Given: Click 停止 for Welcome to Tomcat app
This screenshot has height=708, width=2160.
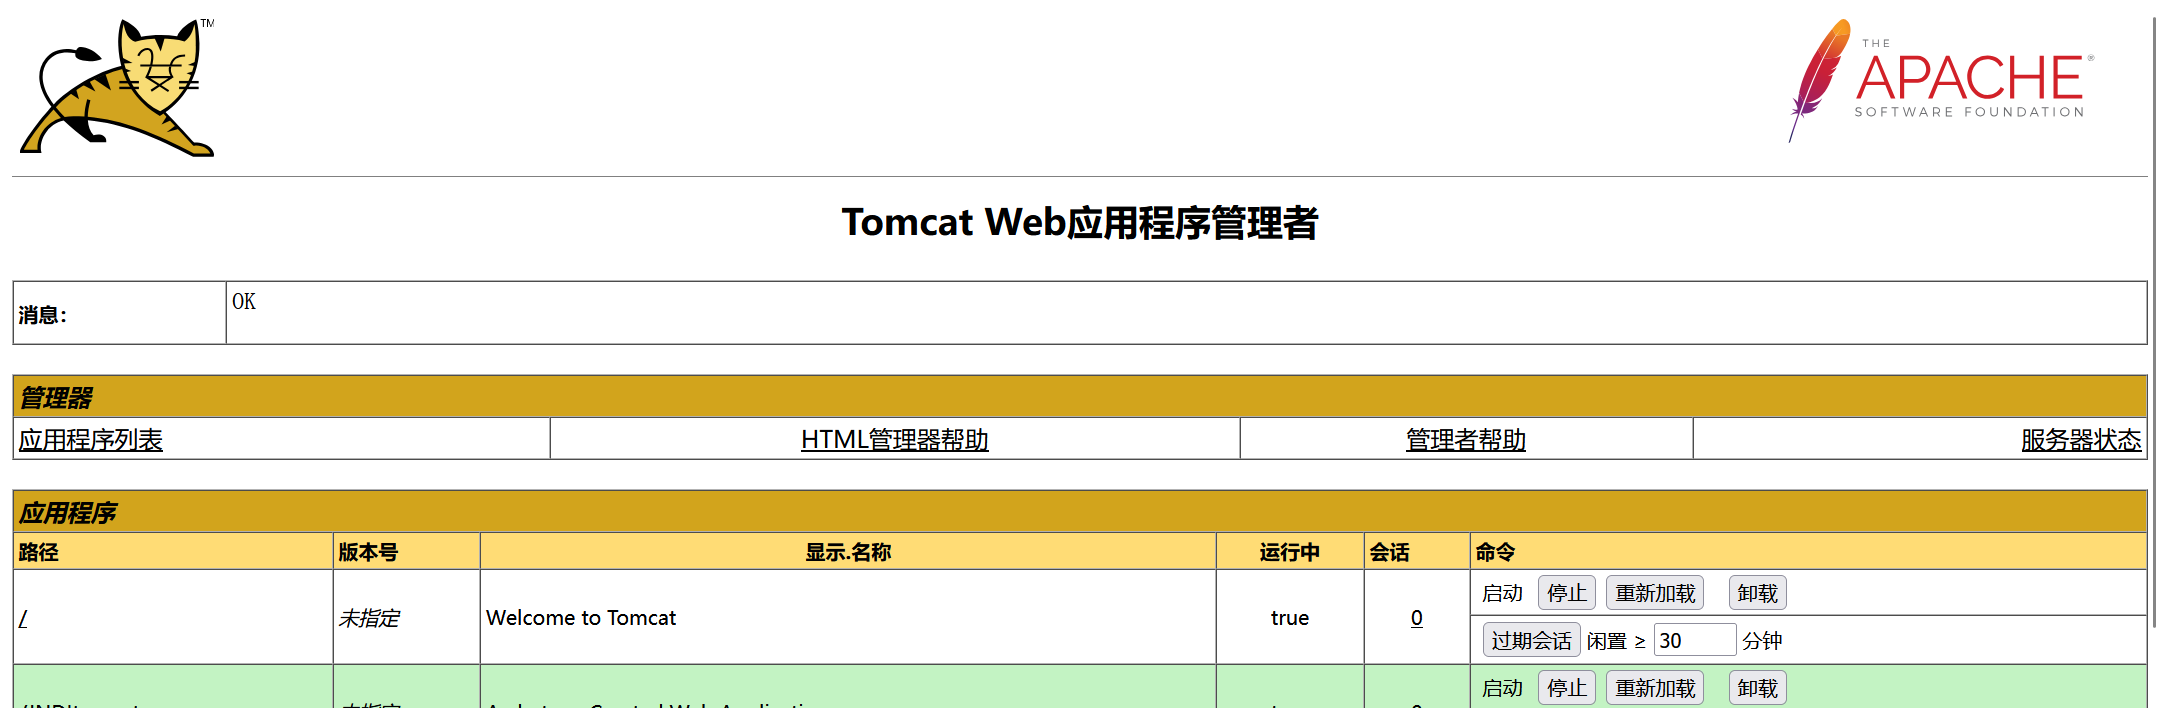Looking at the screenshot, I should pyautogui.click(x=1566, y=593).
